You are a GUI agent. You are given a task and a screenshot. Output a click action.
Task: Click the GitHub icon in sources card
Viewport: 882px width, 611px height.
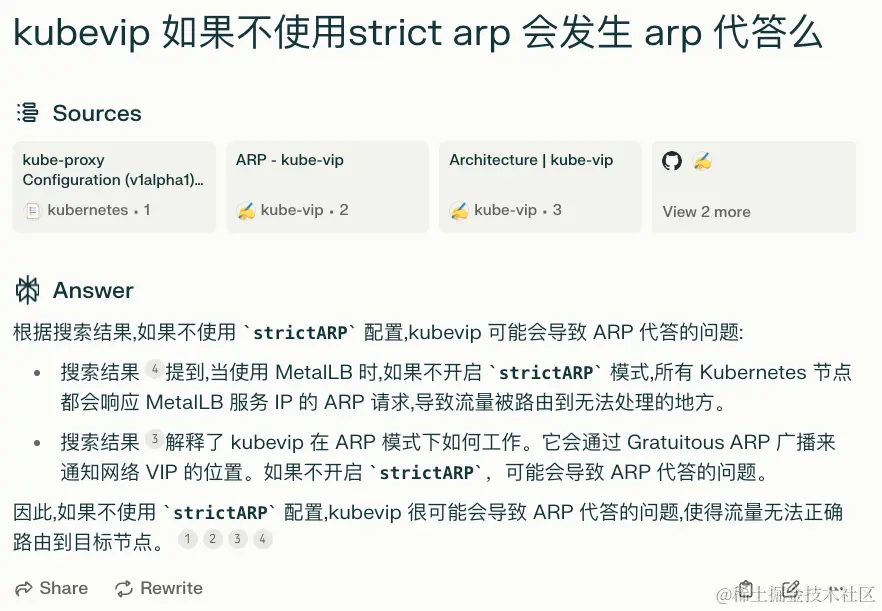coord(672,161)
